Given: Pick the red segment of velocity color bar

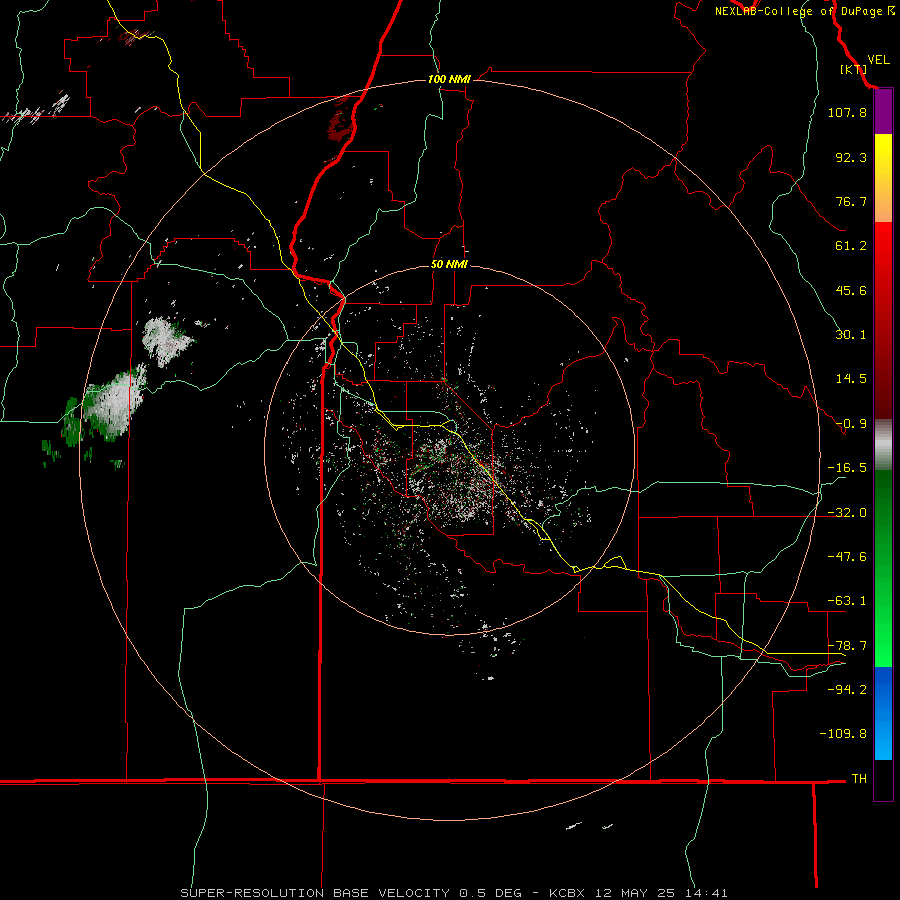Looking at the screenshot, I should [x=883, y=320].
